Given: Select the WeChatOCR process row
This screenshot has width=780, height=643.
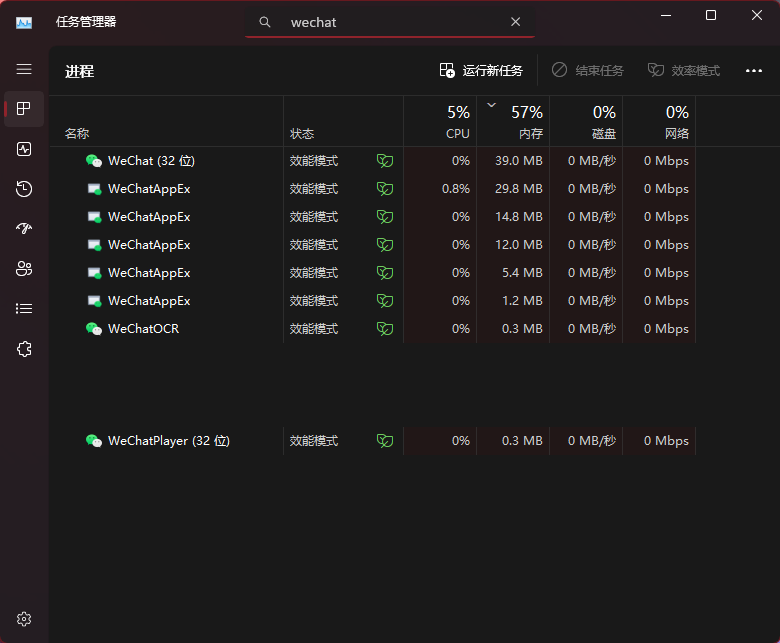Looking at the screenshot, I should tap(373, 329).
